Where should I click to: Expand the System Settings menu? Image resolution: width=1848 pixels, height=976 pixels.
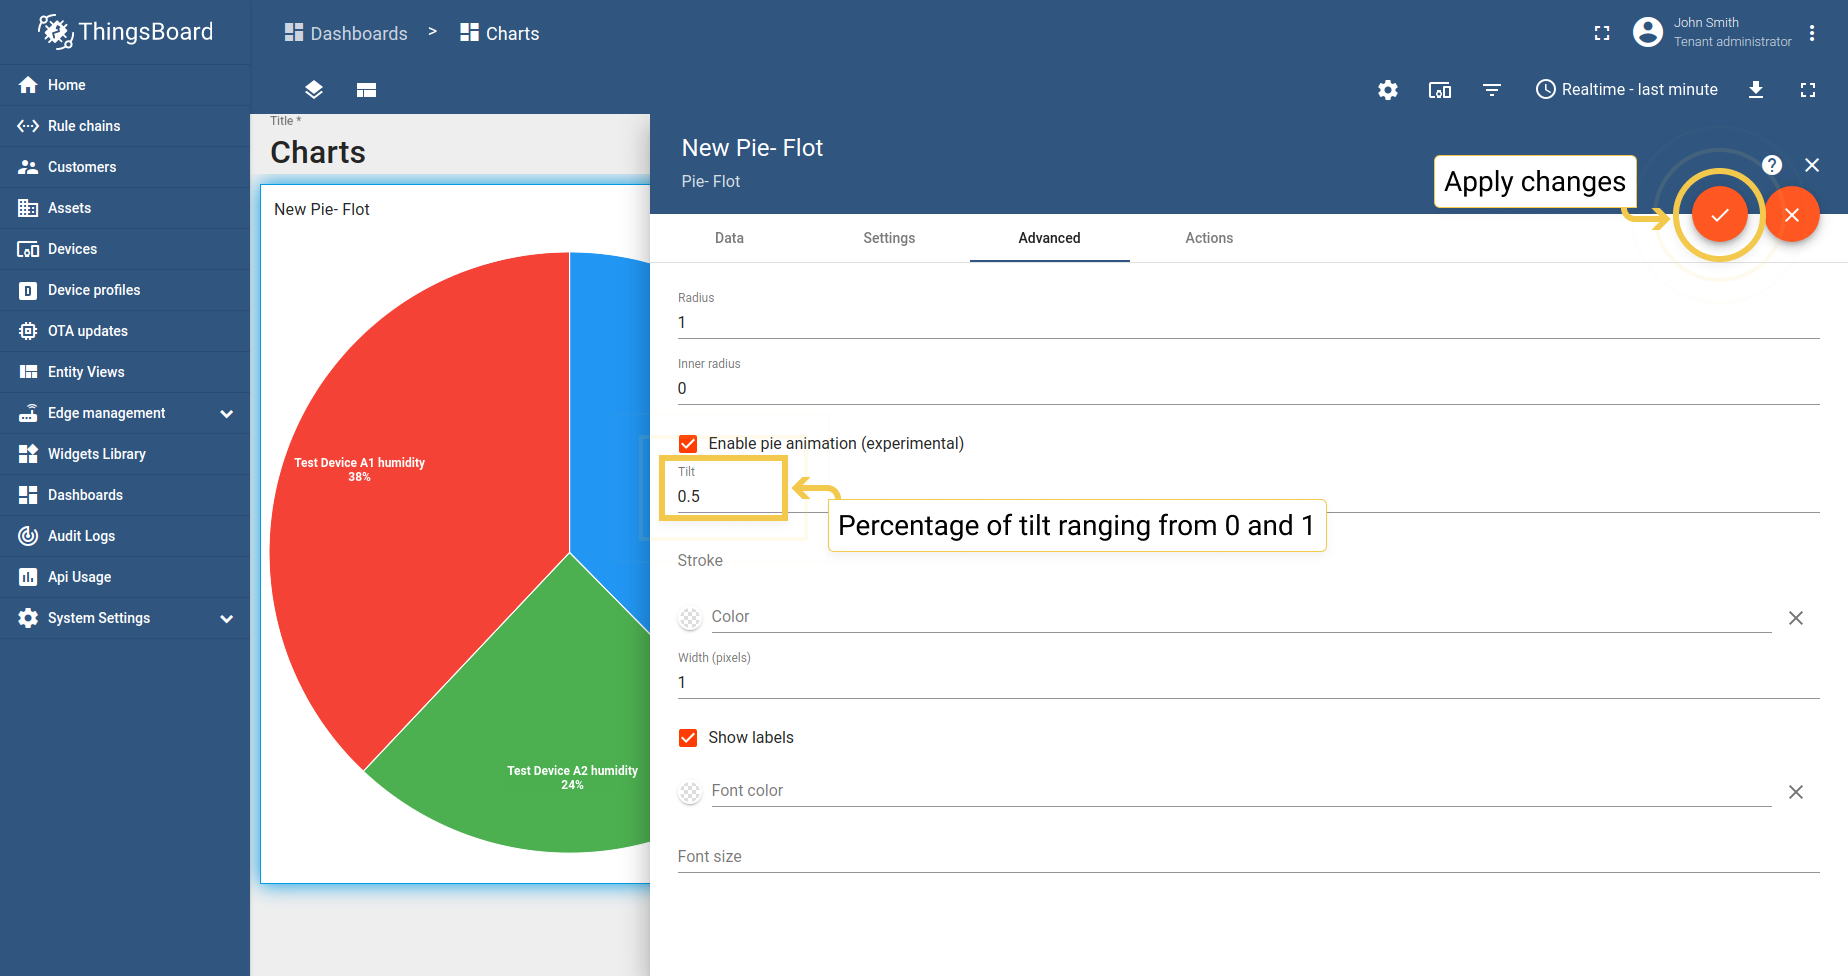(226, 618)
